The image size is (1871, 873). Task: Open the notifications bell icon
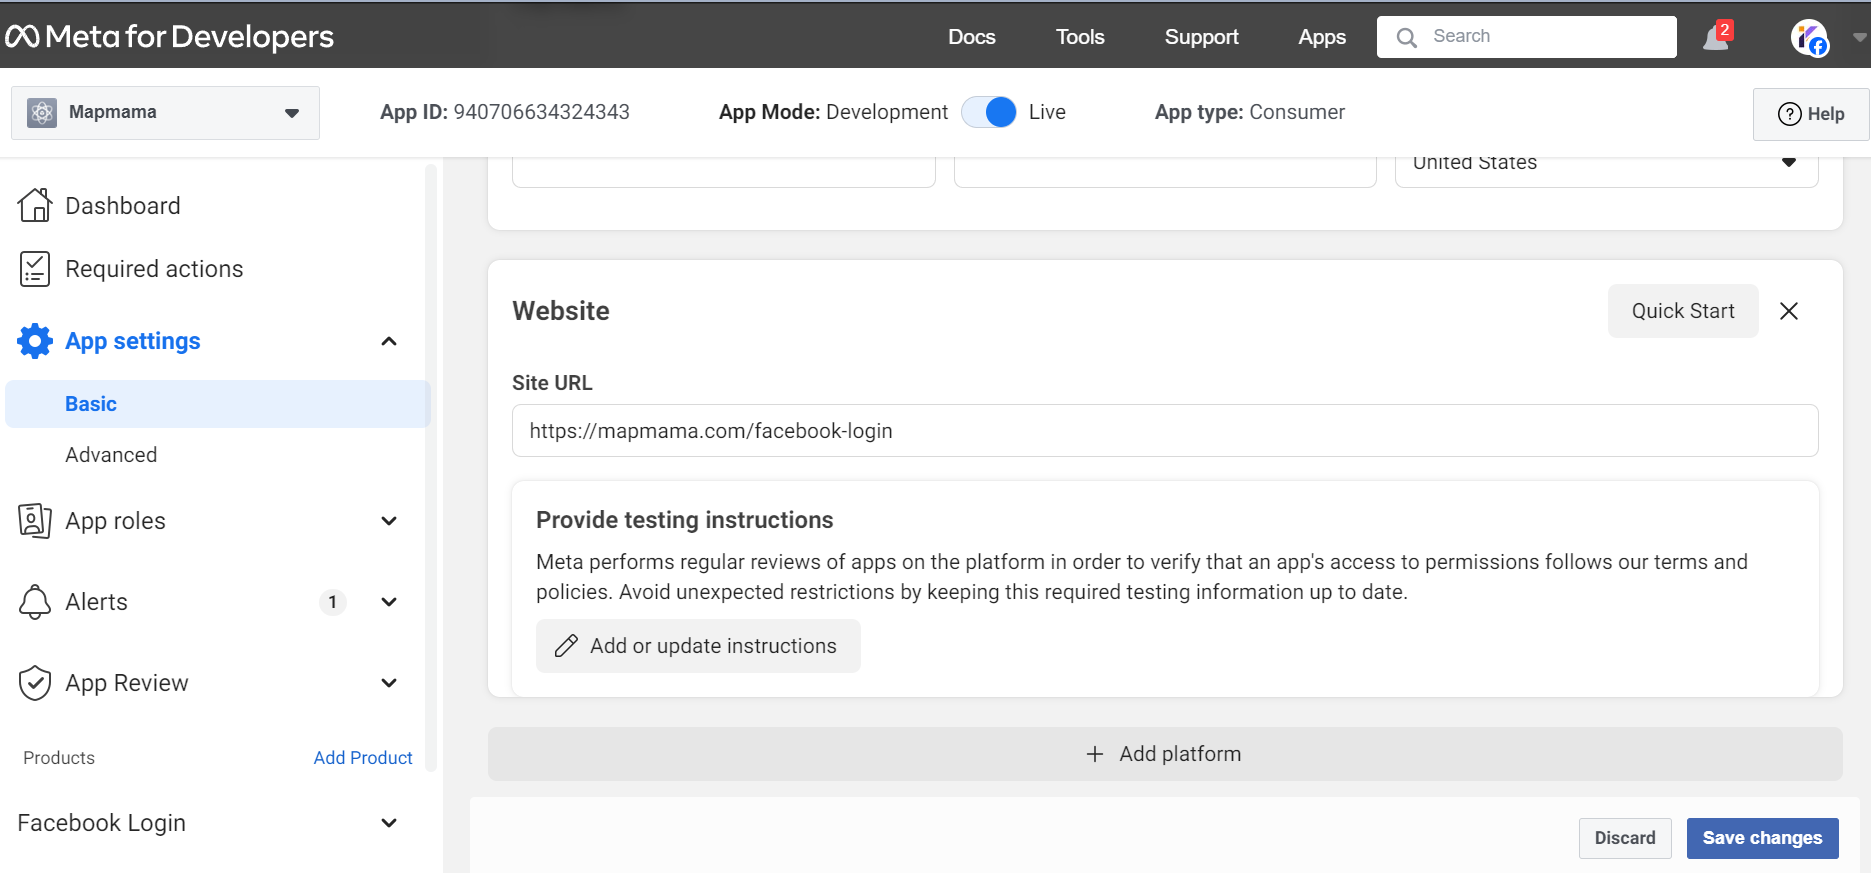coord(1717,37)
